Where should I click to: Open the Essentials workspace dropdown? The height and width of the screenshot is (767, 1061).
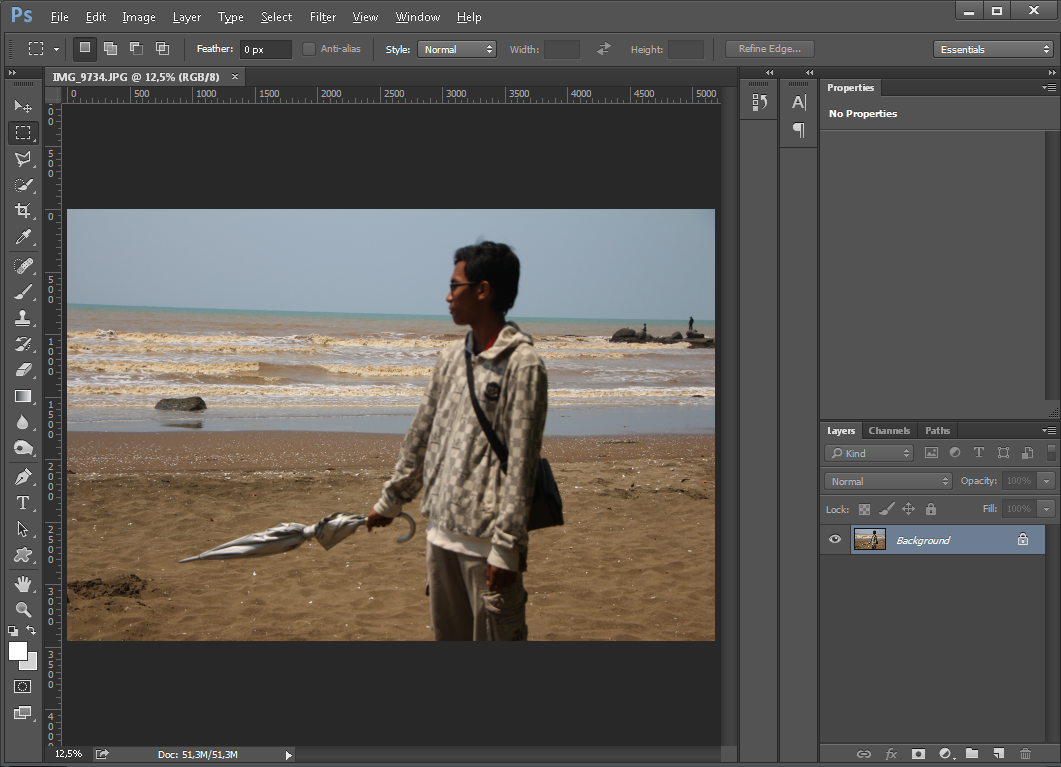coord(992,49)
